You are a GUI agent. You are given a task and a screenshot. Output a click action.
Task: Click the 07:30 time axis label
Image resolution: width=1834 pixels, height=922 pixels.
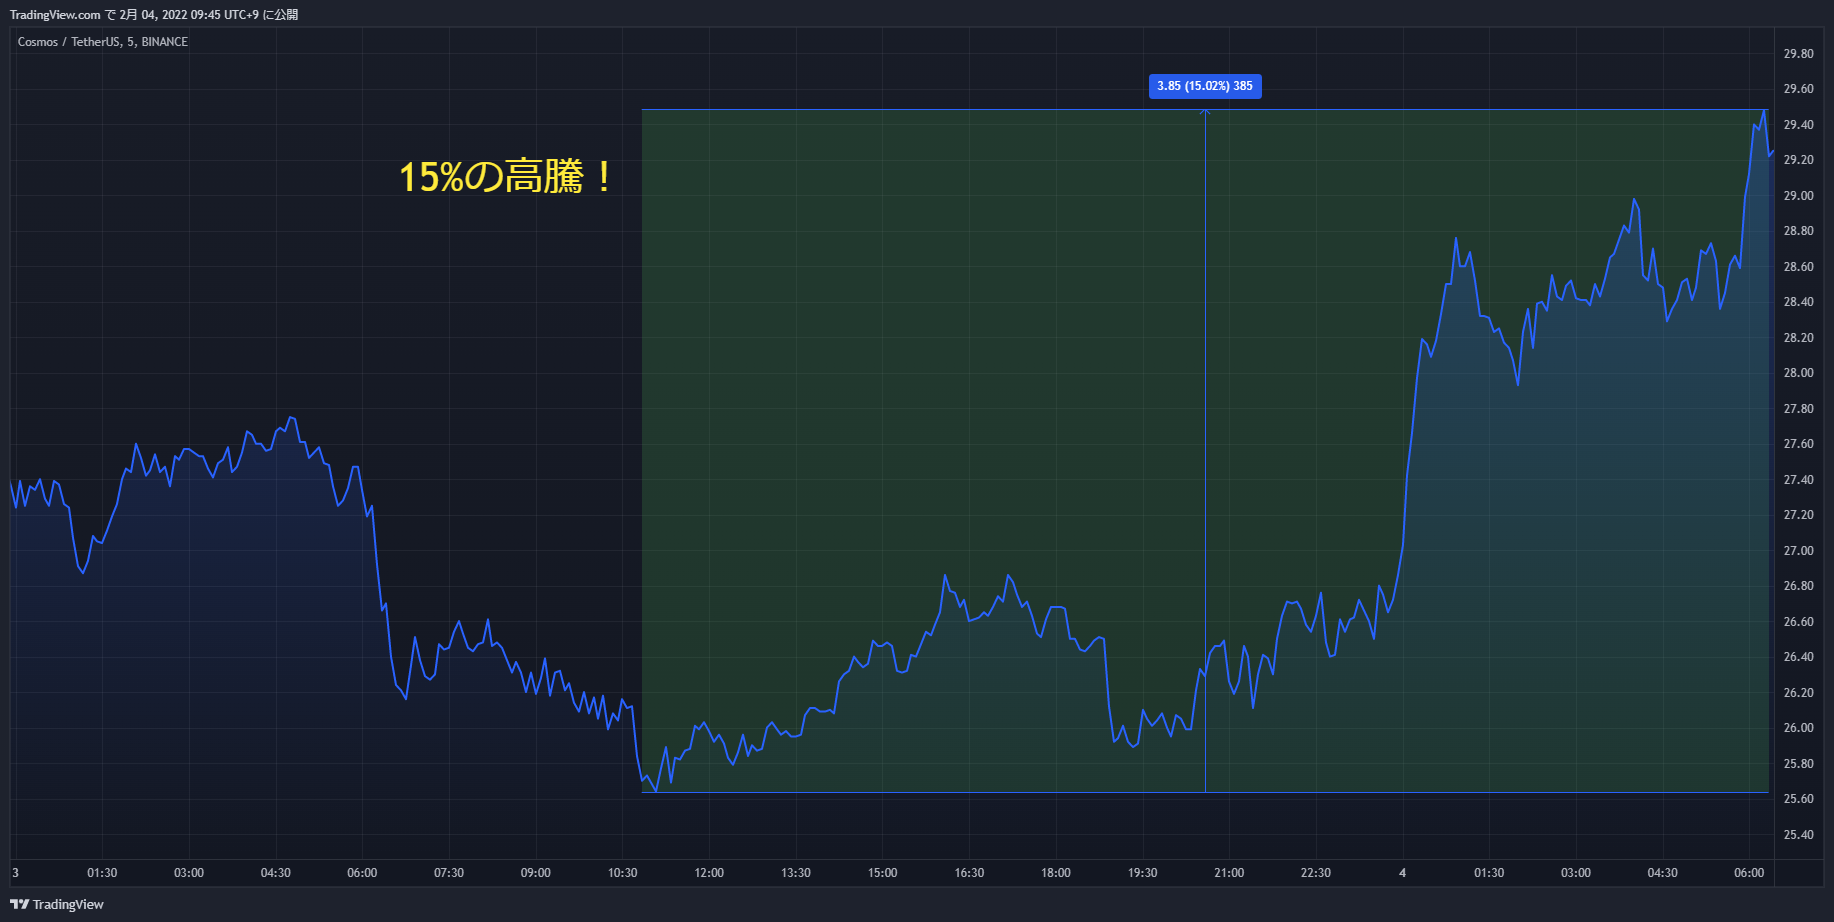tap(449, 873)
